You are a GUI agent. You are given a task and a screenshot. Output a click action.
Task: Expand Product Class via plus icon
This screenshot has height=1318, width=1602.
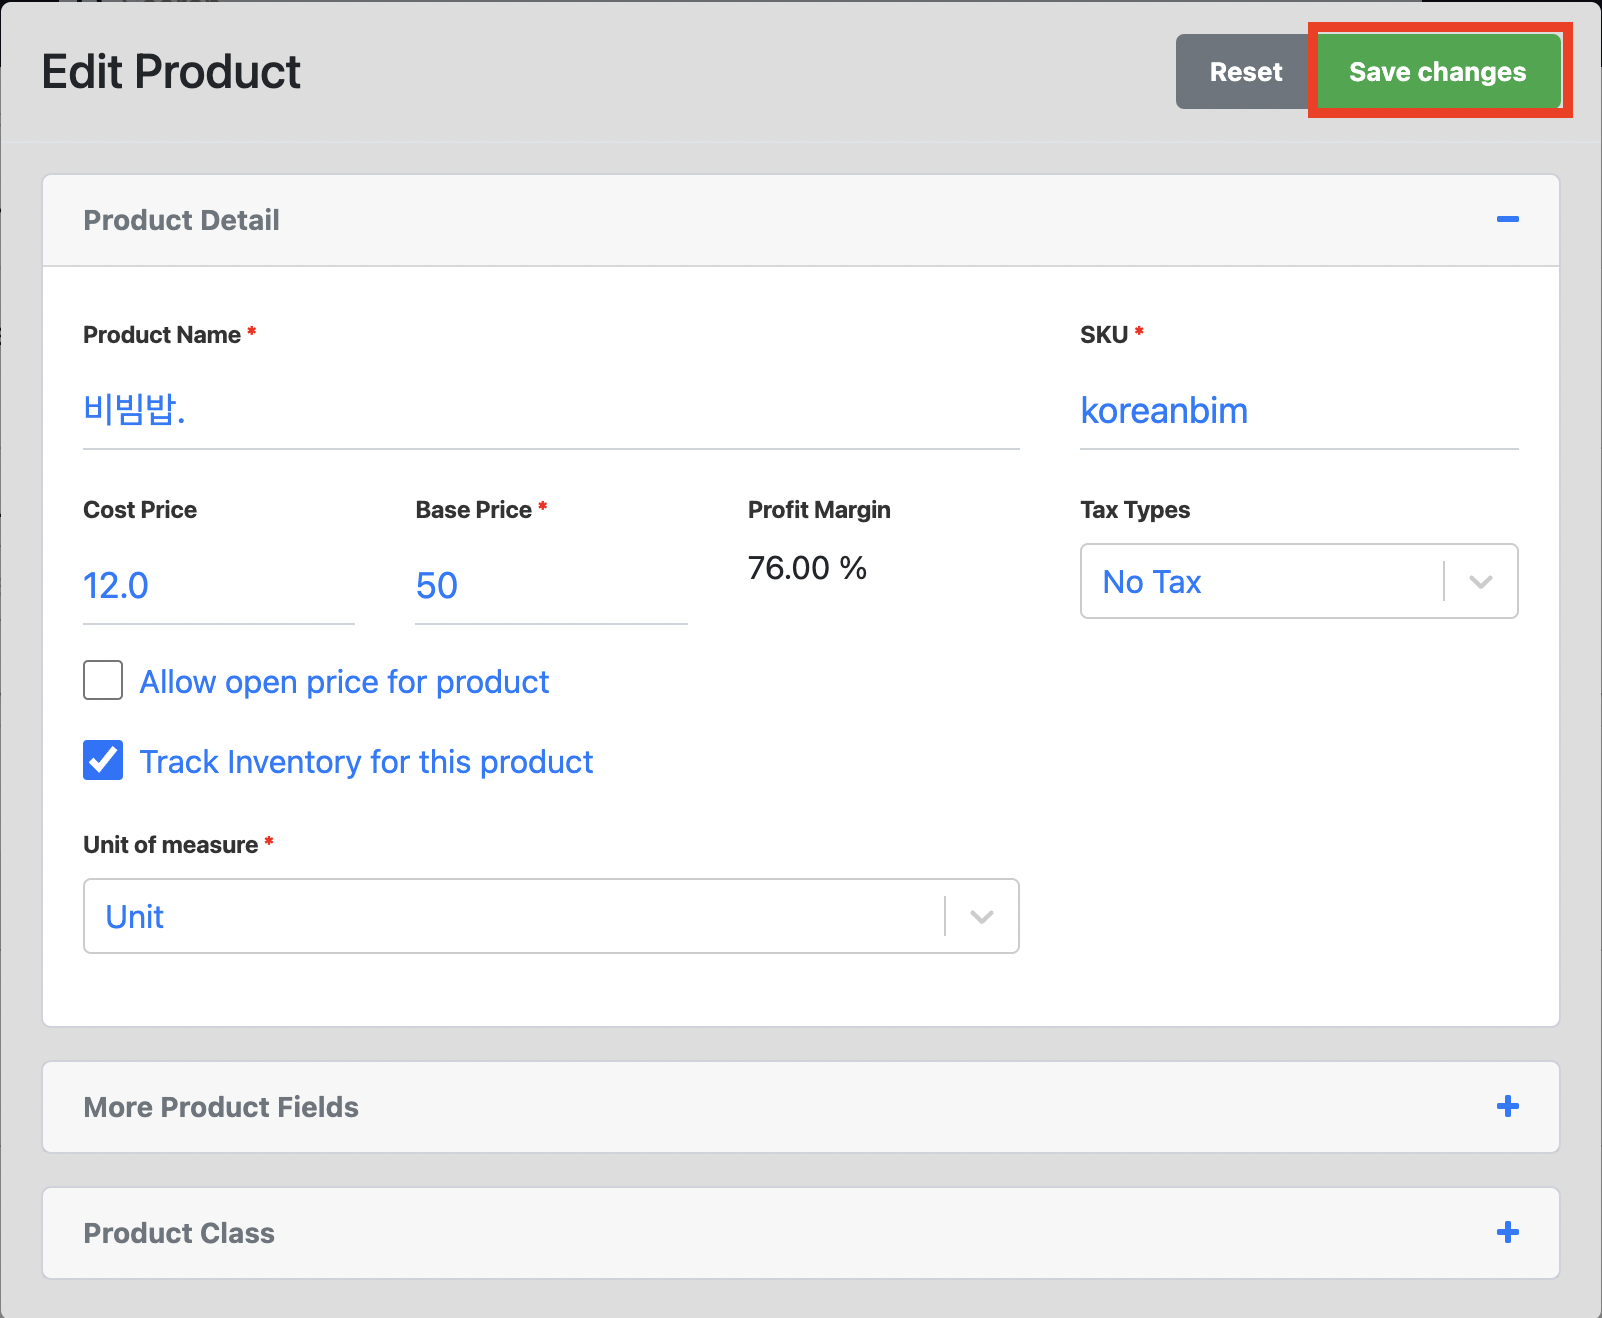point(1507,1232)
